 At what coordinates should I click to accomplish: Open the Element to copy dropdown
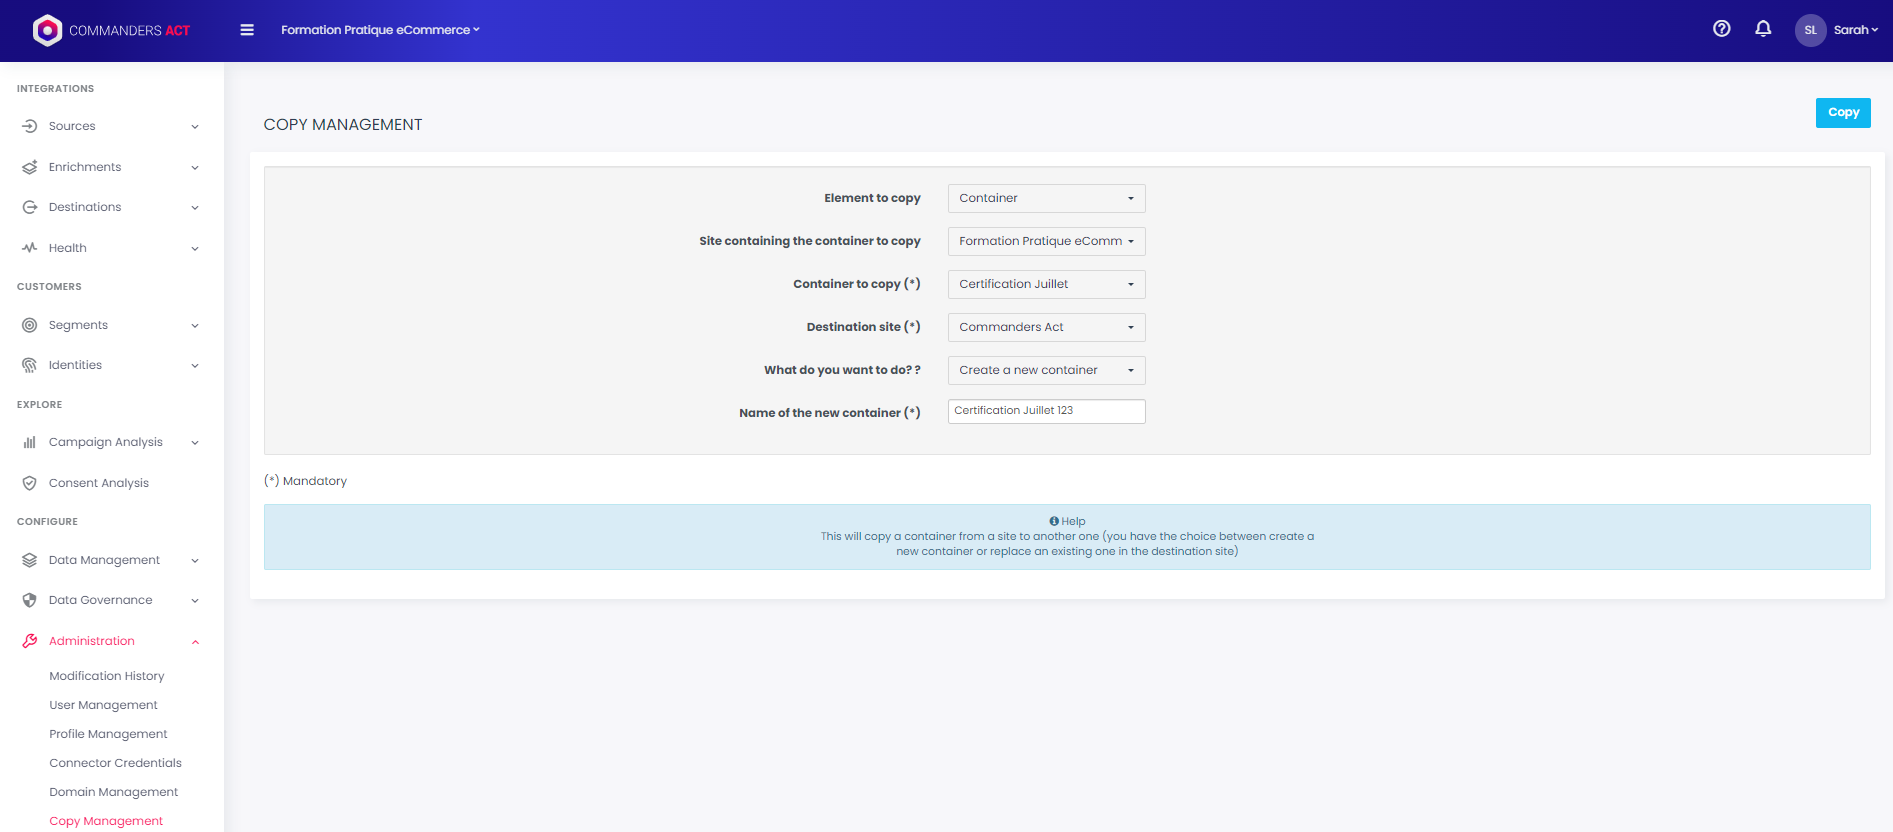[x=1046, y=198]
